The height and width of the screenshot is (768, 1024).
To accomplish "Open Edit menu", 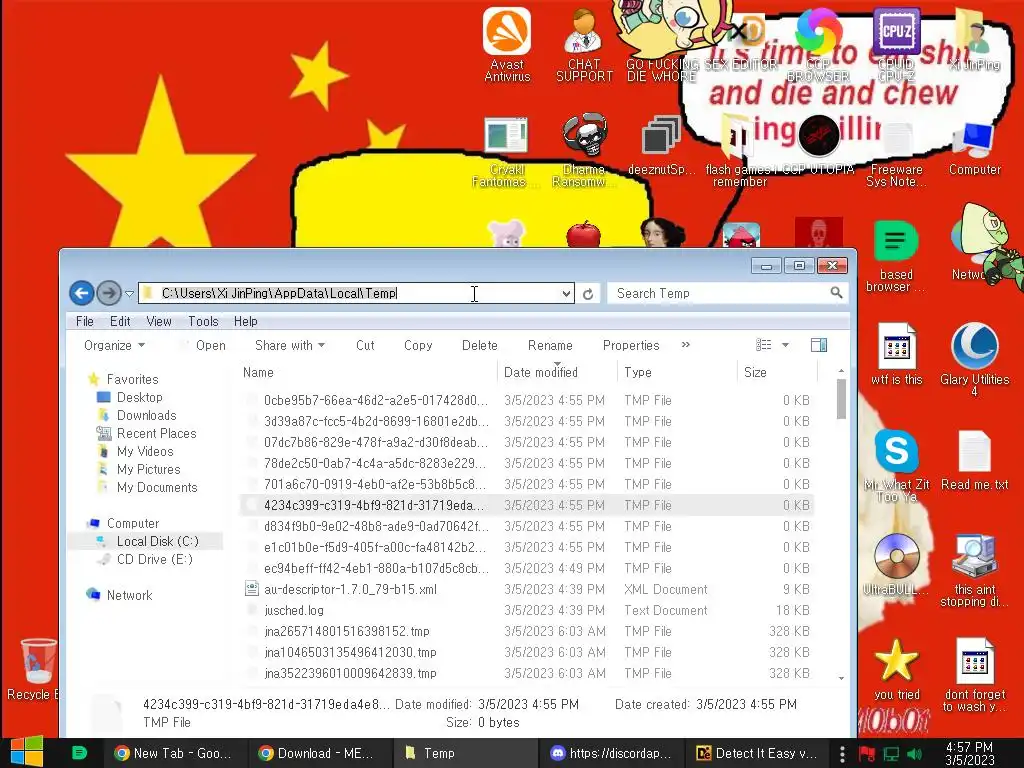I will (x=120, y=321).
